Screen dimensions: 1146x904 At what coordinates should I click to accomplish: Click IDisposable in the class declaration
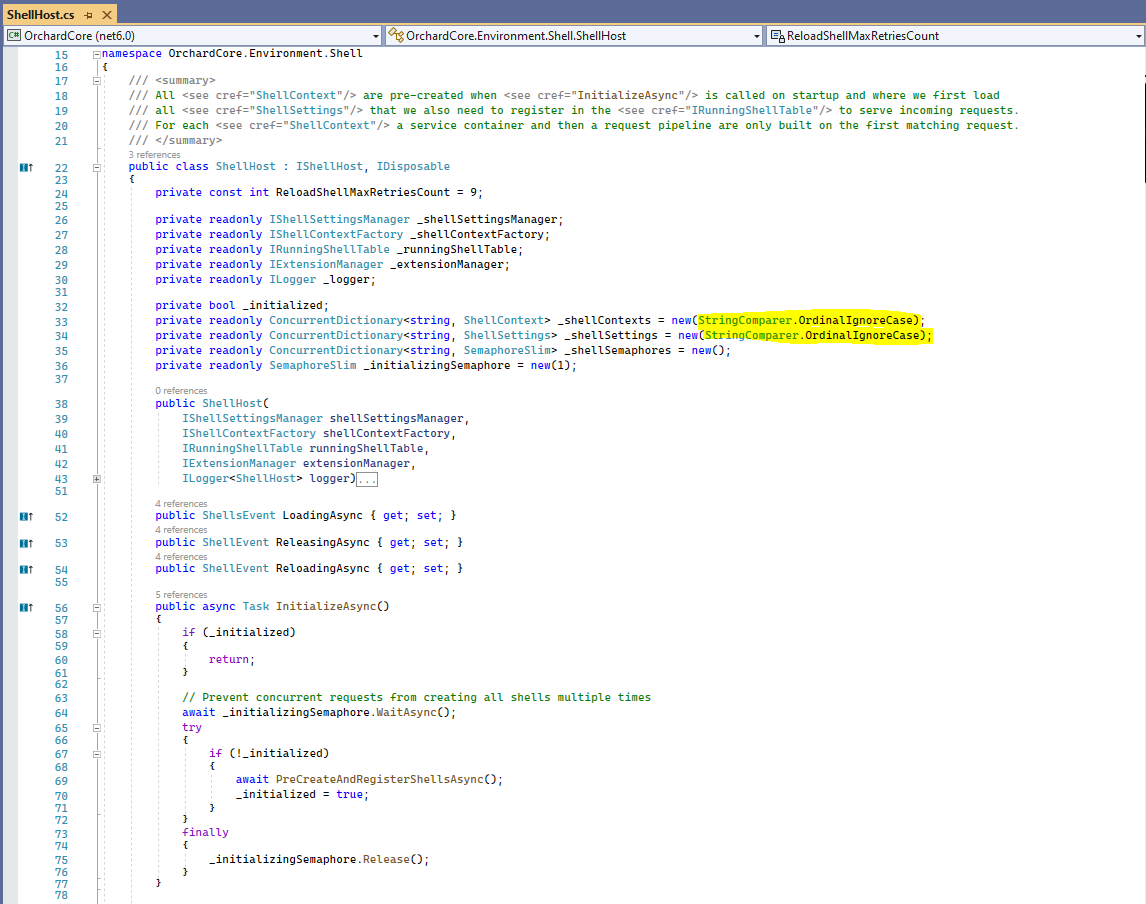point(413,167)
